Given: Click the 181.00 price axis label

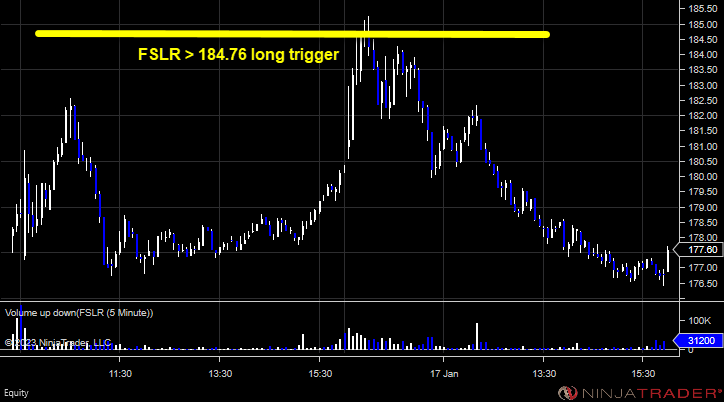Looking at the screenshot, I should tap(703, 146).
